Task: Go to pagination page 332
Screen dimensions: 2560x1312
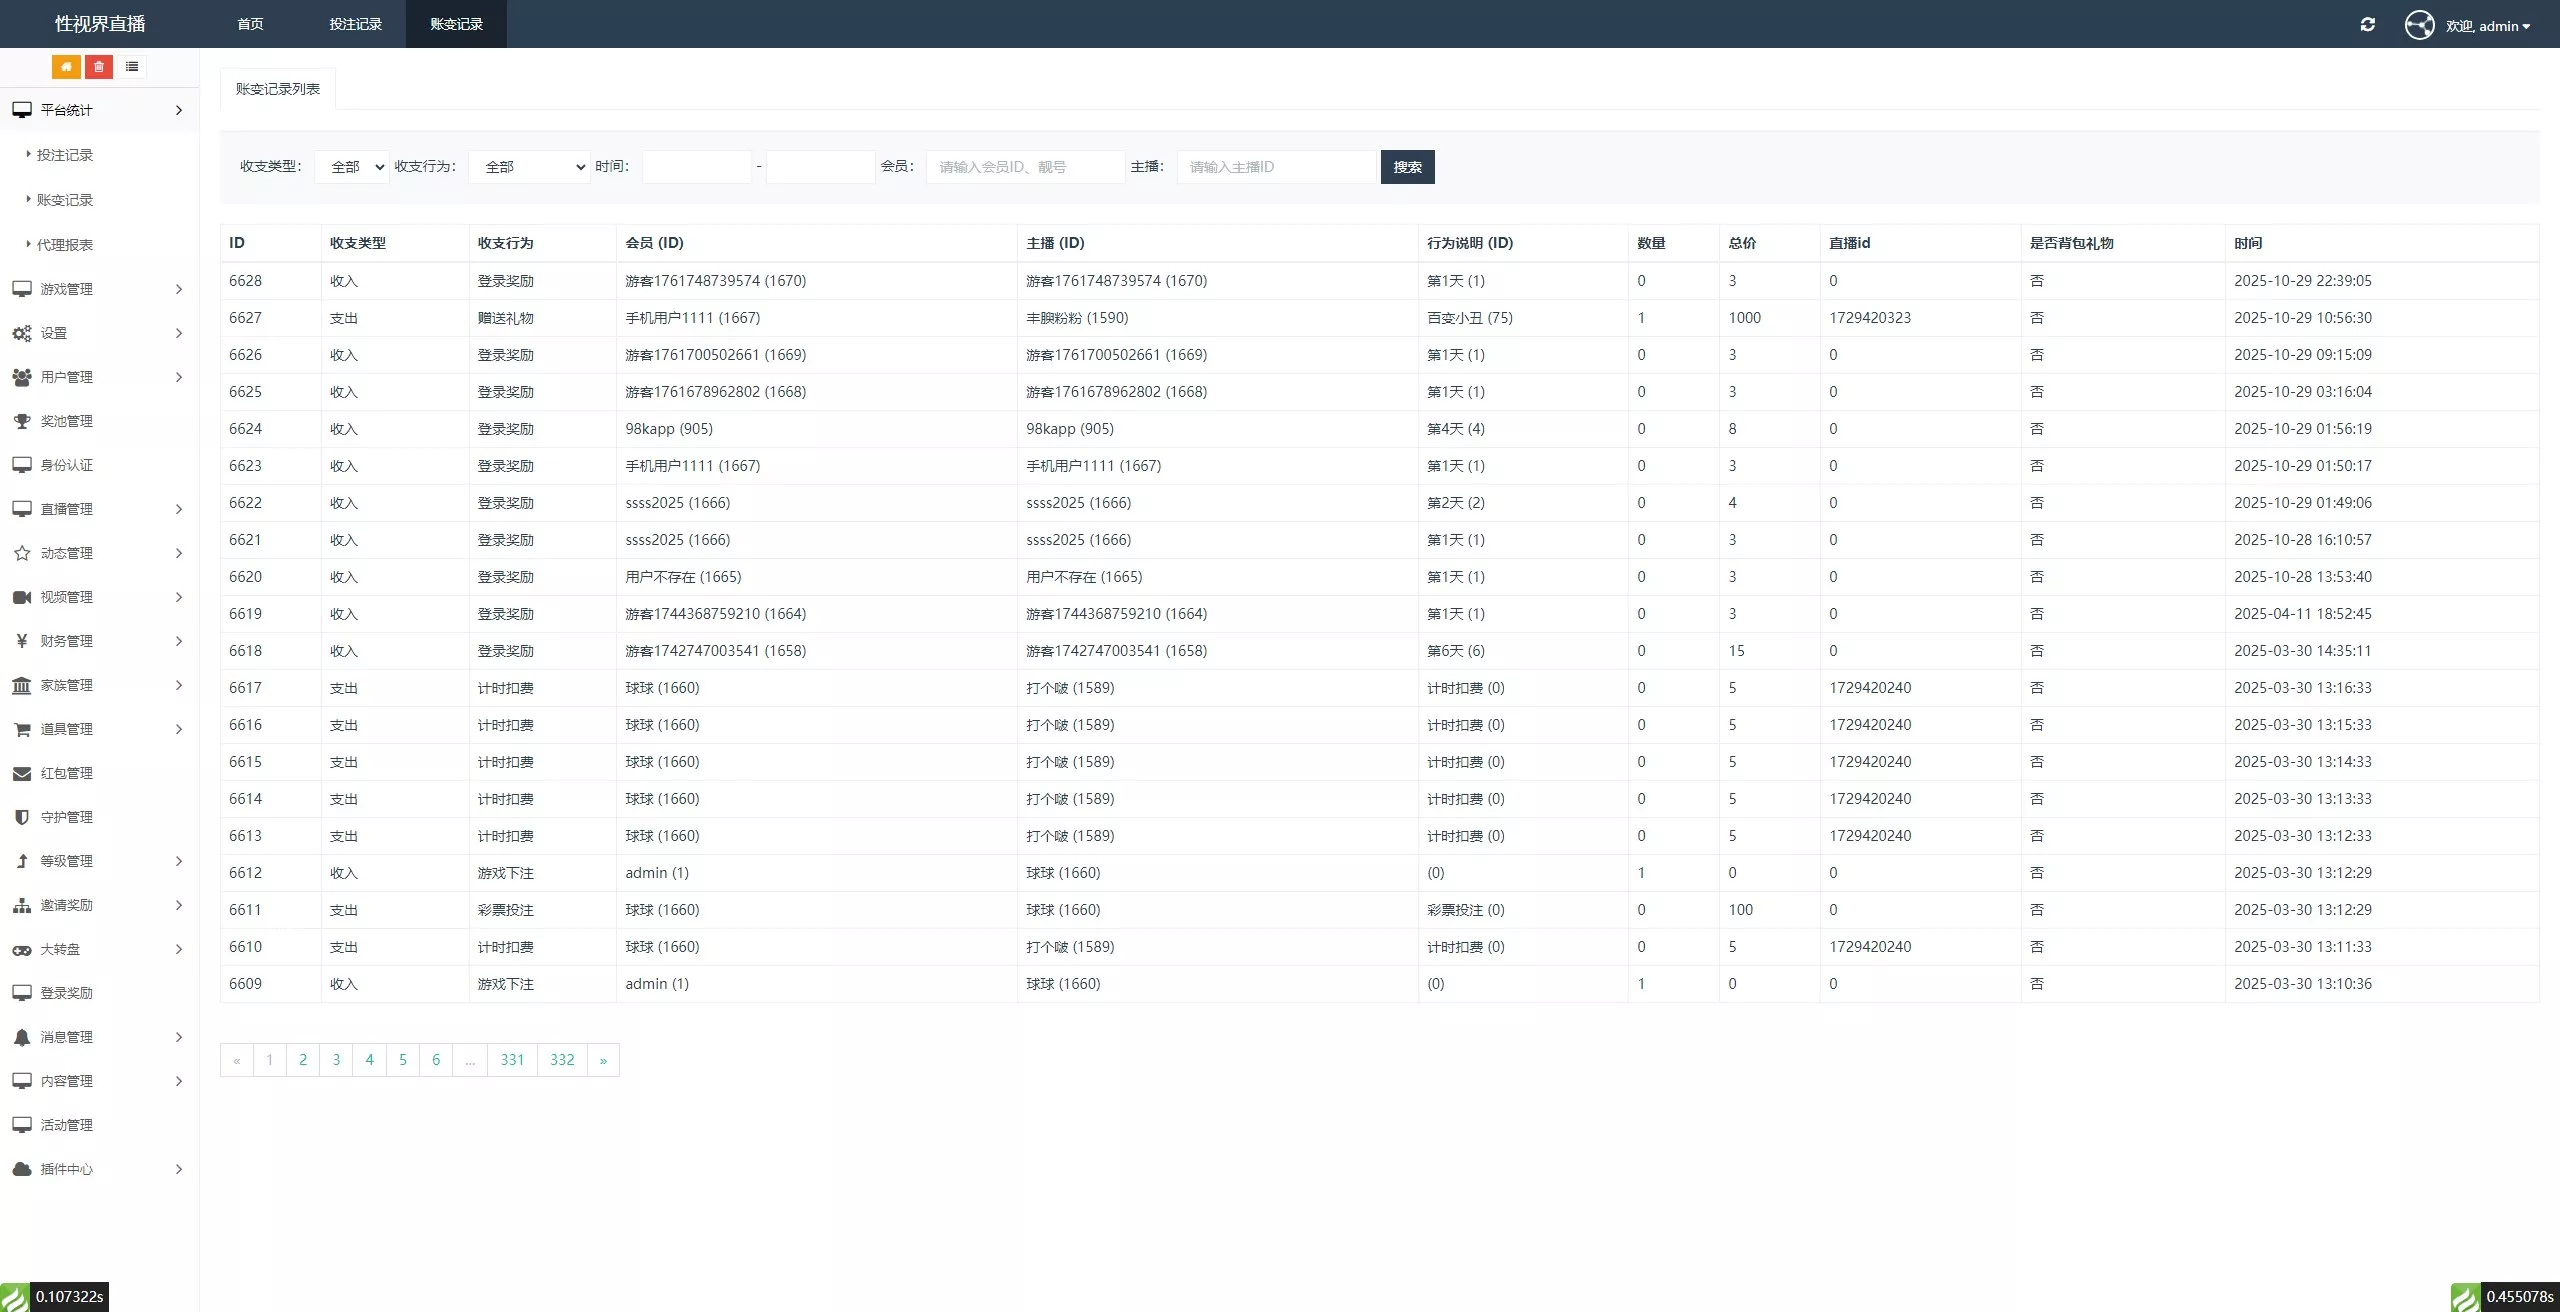Action: tap(562, 1060)
